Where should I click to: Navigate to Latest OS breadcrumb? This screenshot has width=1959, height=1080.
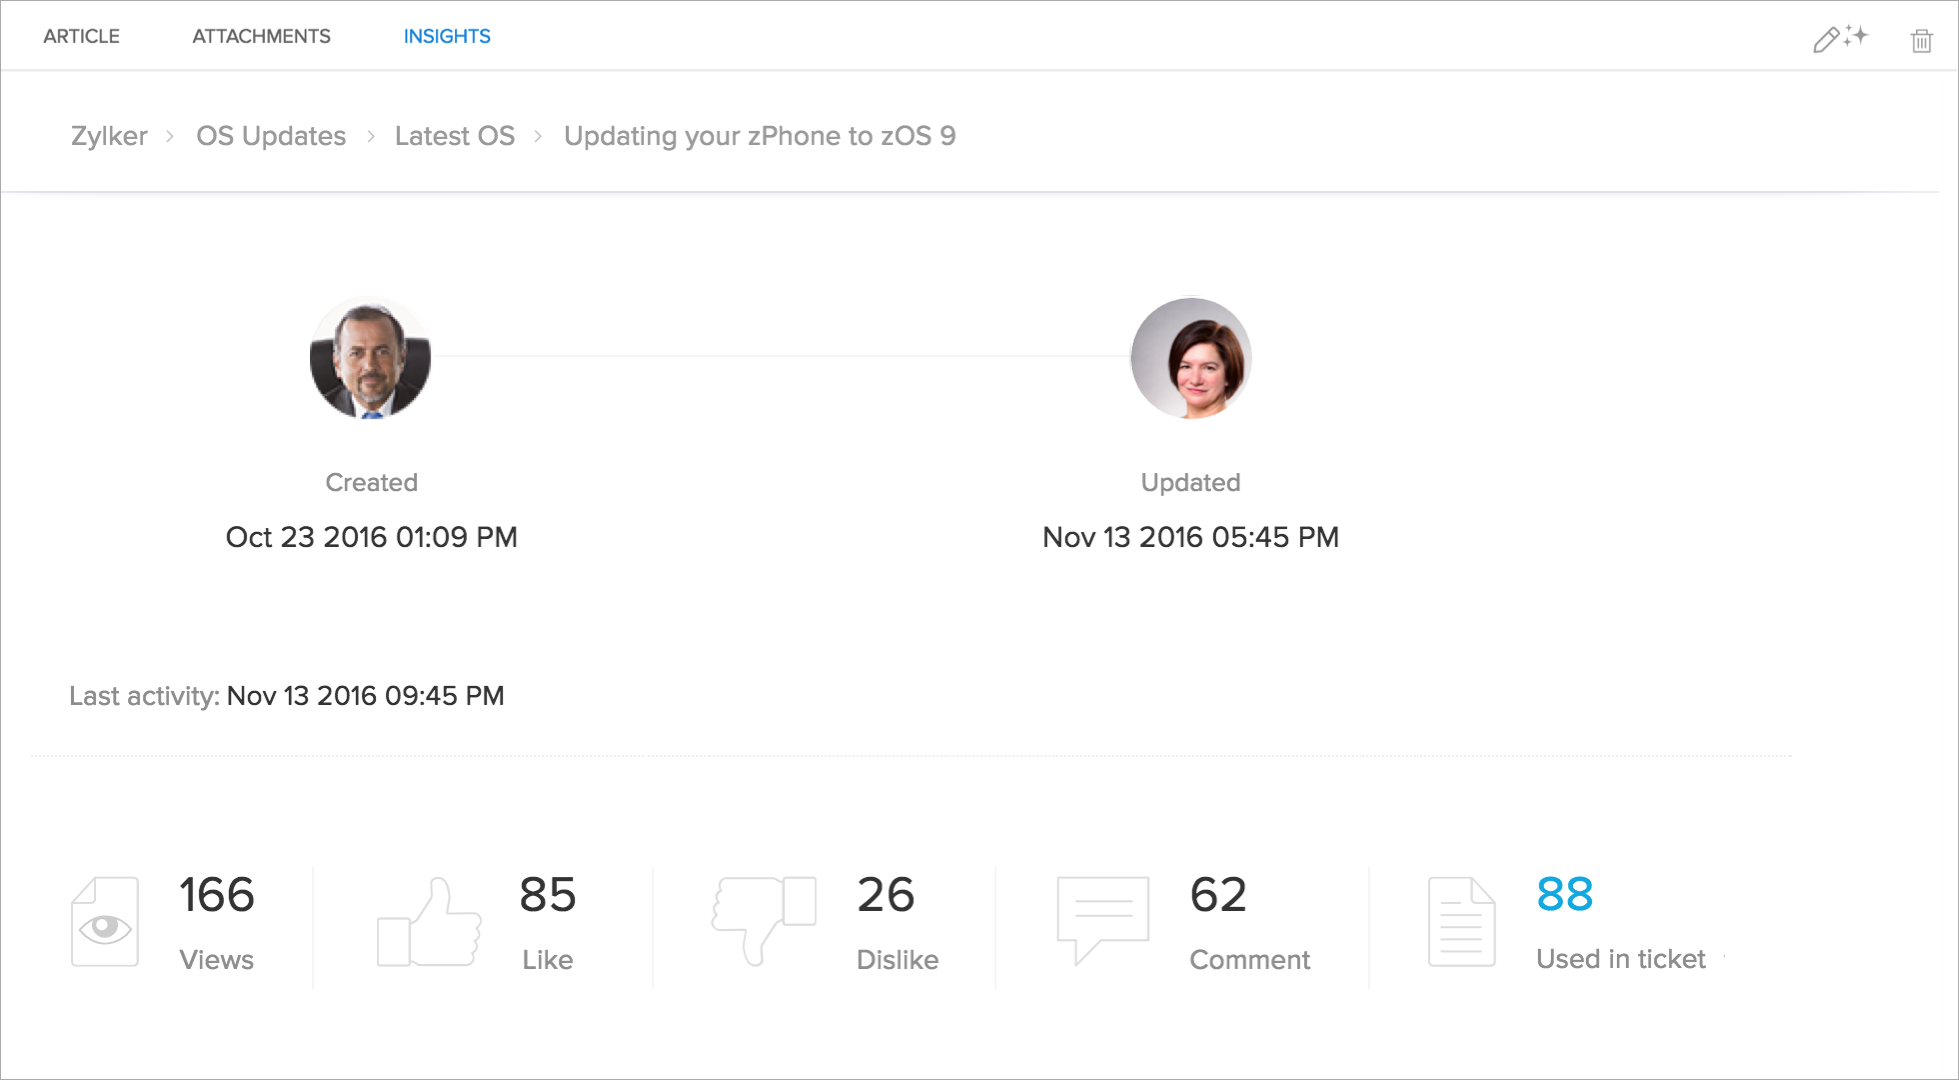455,136
